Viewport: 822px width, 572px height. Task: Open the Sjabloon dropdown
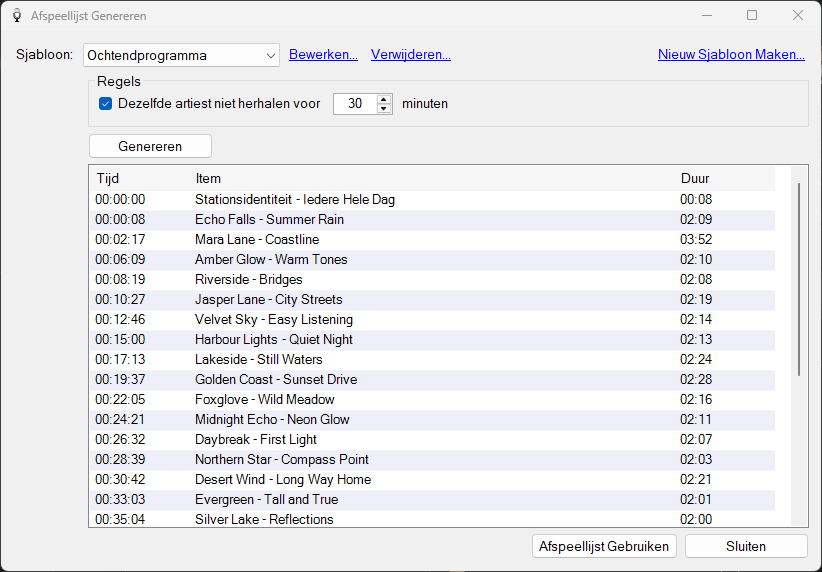coord(181,55)
